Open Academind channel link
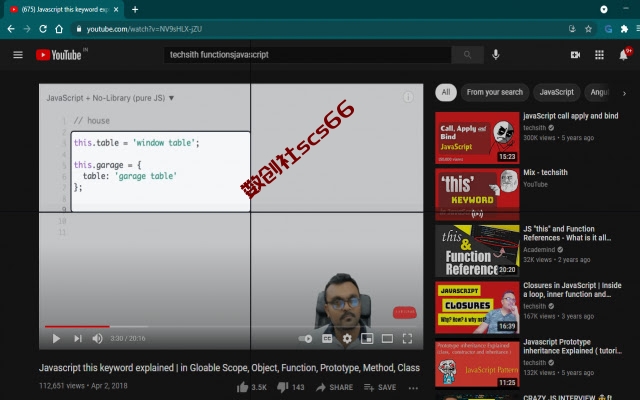The width and height of the screenshot is (640, 400). 539,249
